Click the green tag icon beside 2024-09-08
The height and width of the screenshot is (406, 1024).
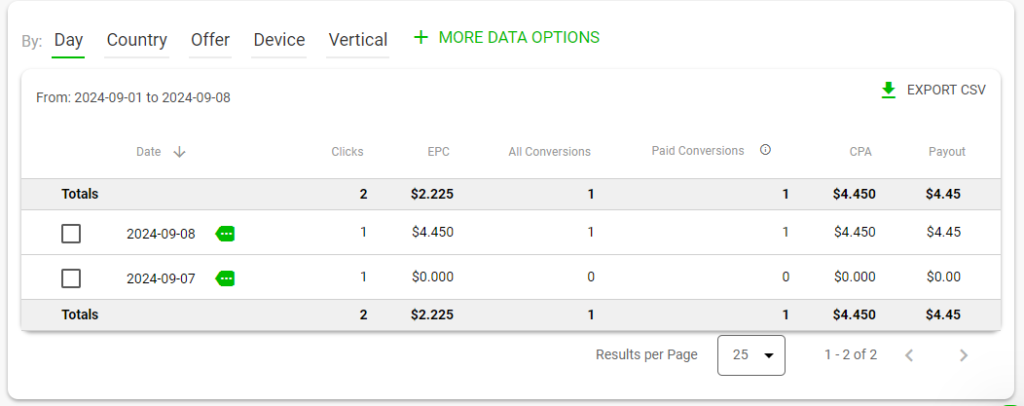(x=226, y=233)
